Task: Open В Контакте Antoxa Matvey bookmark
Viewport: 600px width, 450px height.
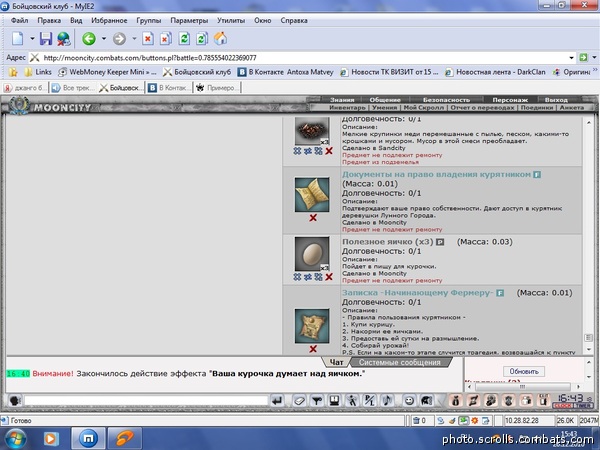Action: click(285, 72)
